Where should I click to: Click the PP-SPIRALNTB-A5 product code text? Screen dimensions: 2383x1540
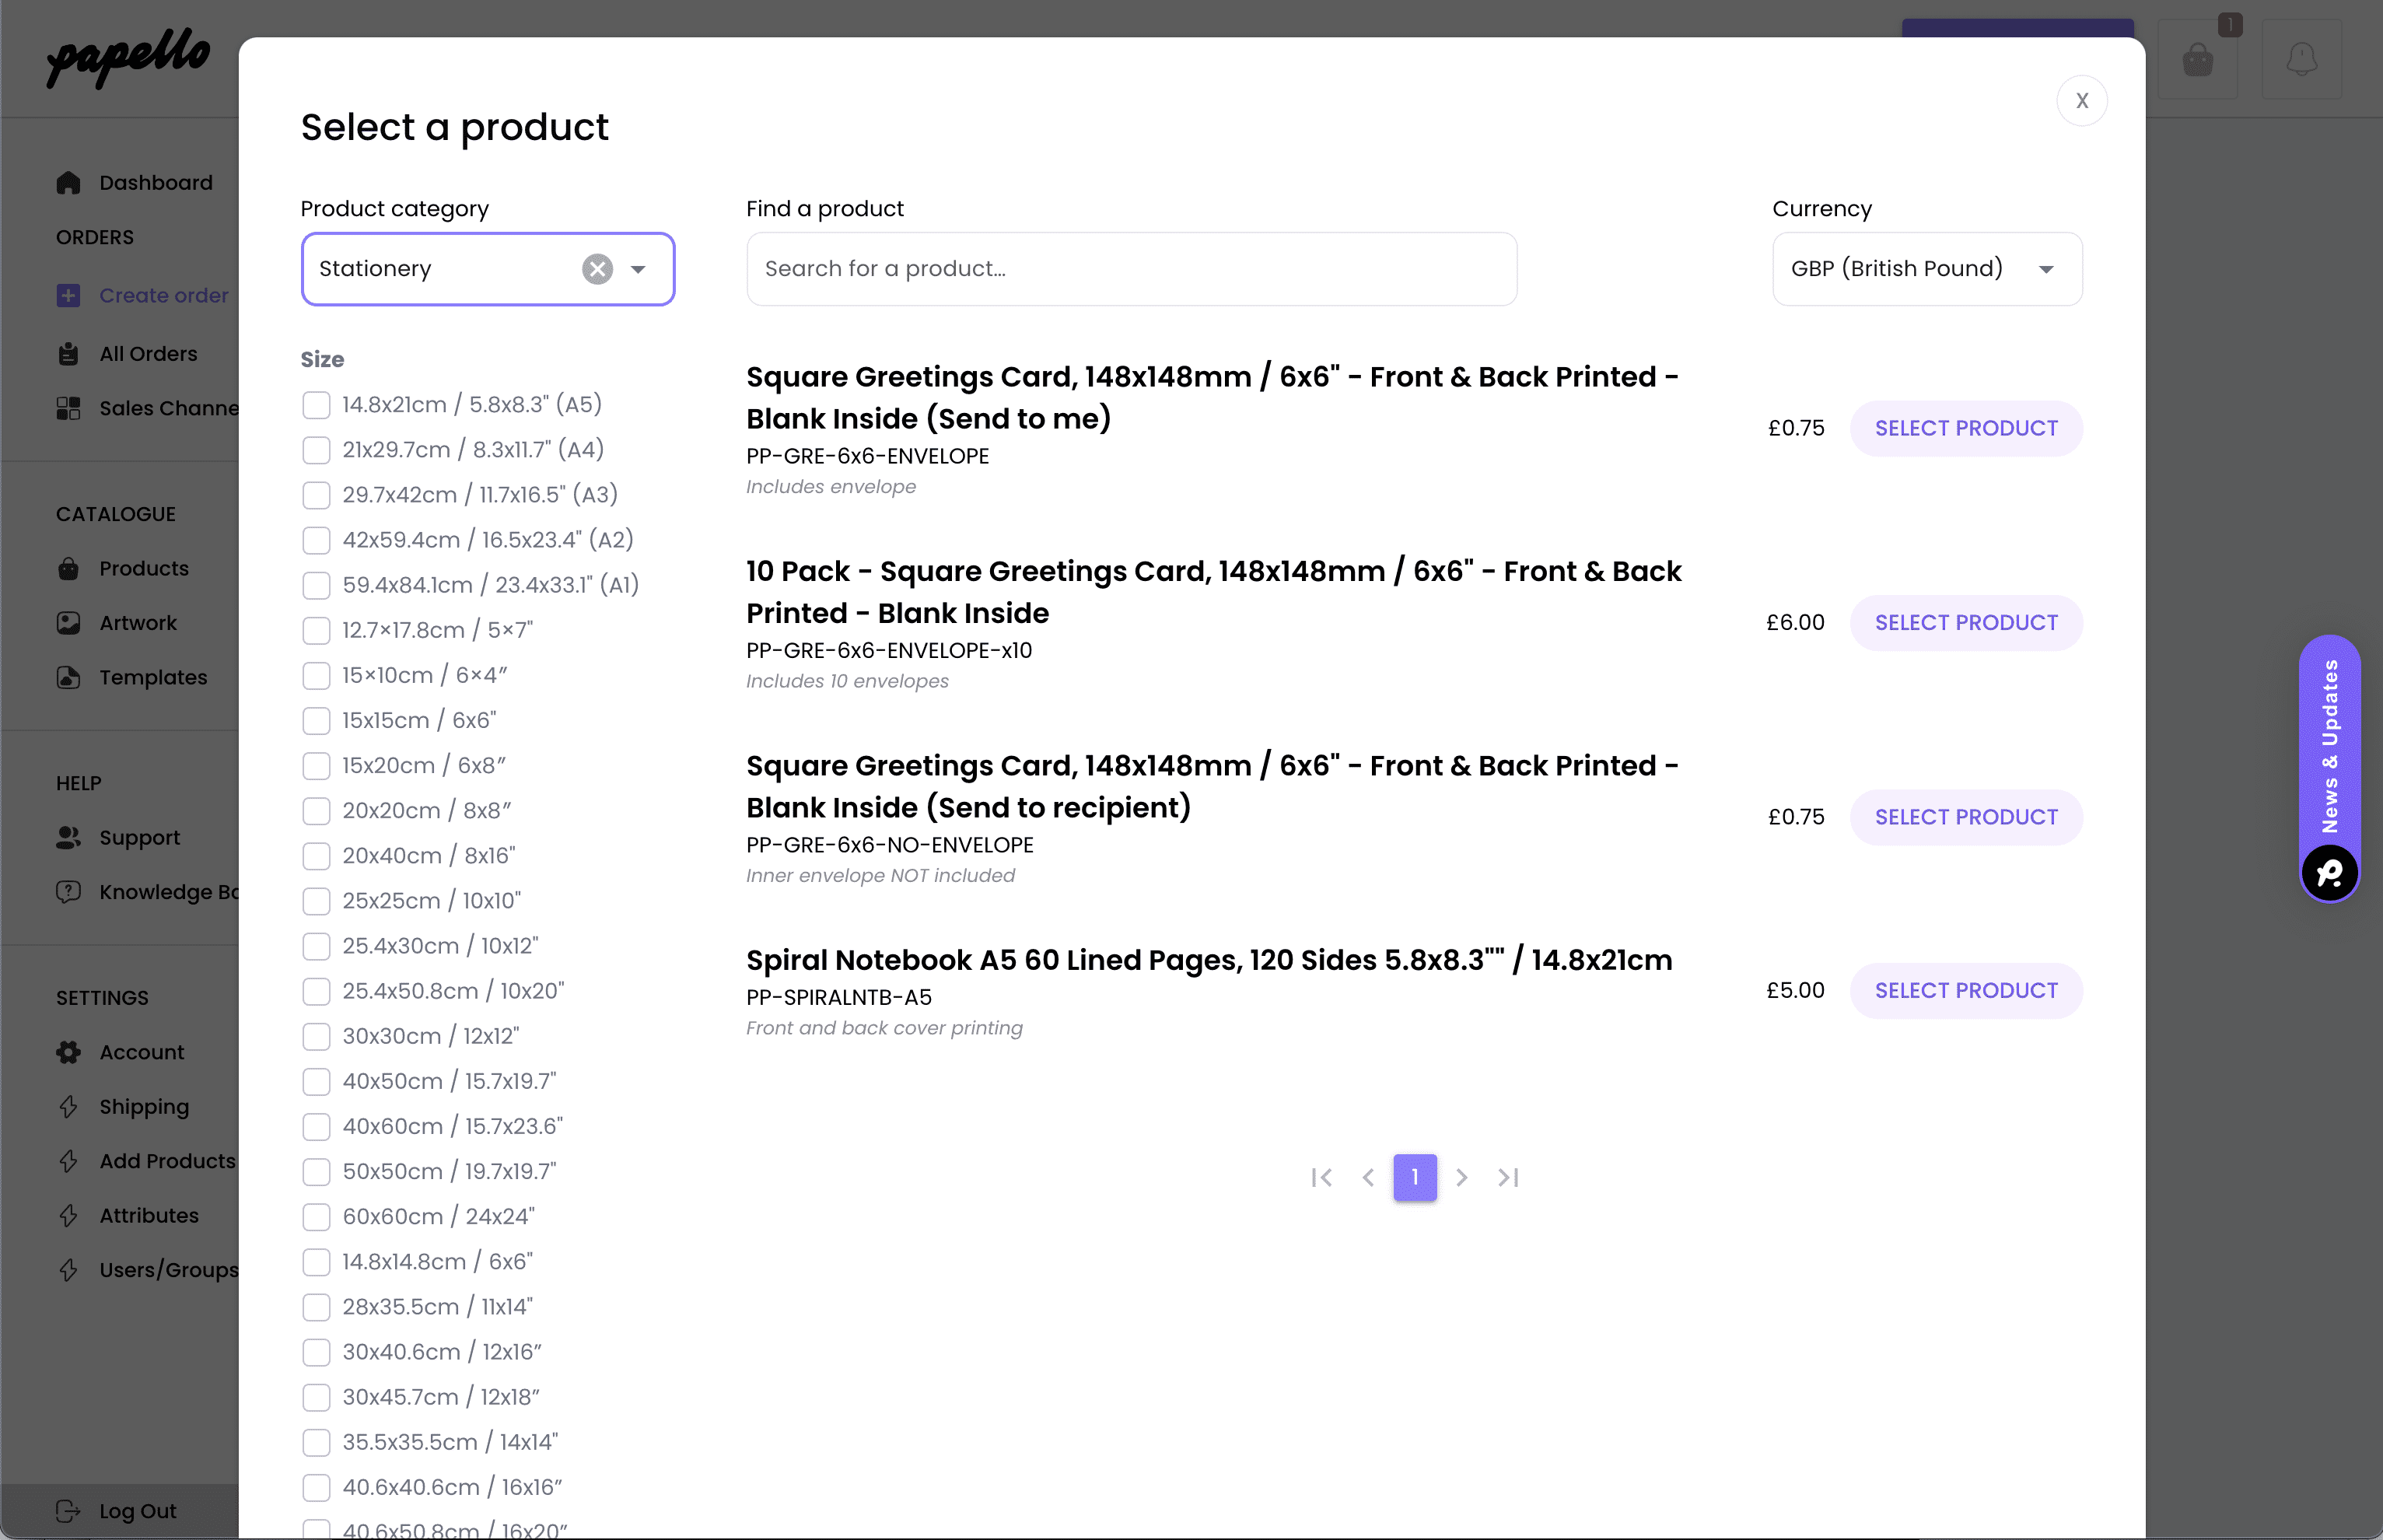838,997
